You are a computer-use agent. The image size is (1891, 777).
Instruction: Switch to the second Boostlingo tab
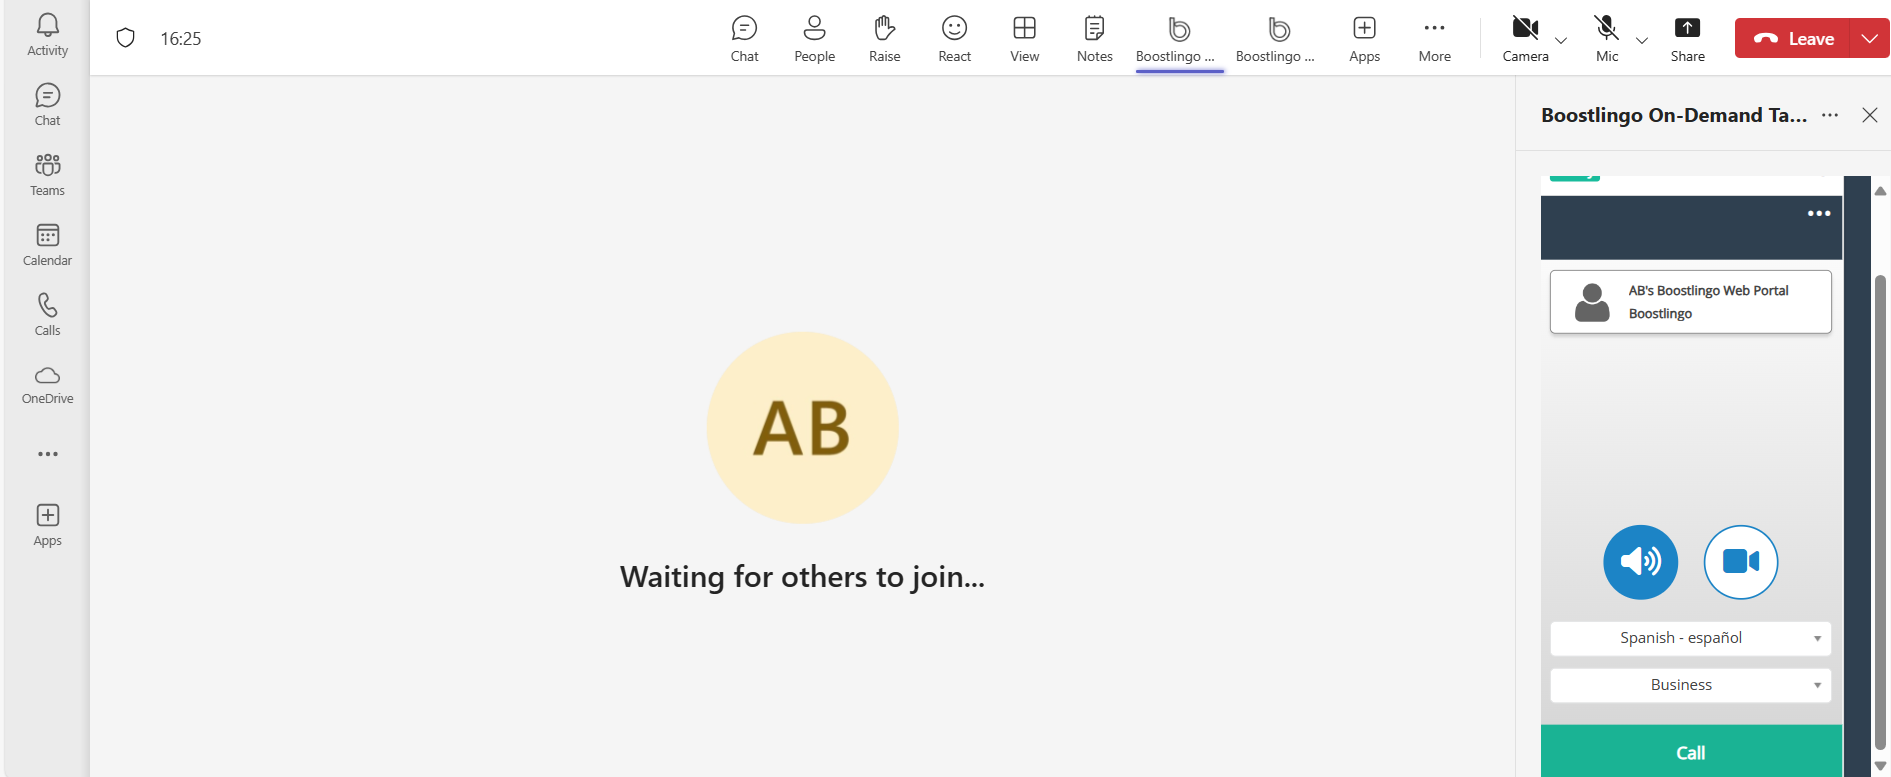[1276, 39]
